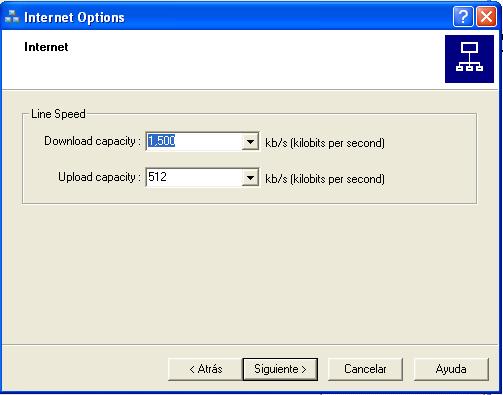Click the Line Speed group heading
The width and height of the screenshot is (503, 395).
58,114
